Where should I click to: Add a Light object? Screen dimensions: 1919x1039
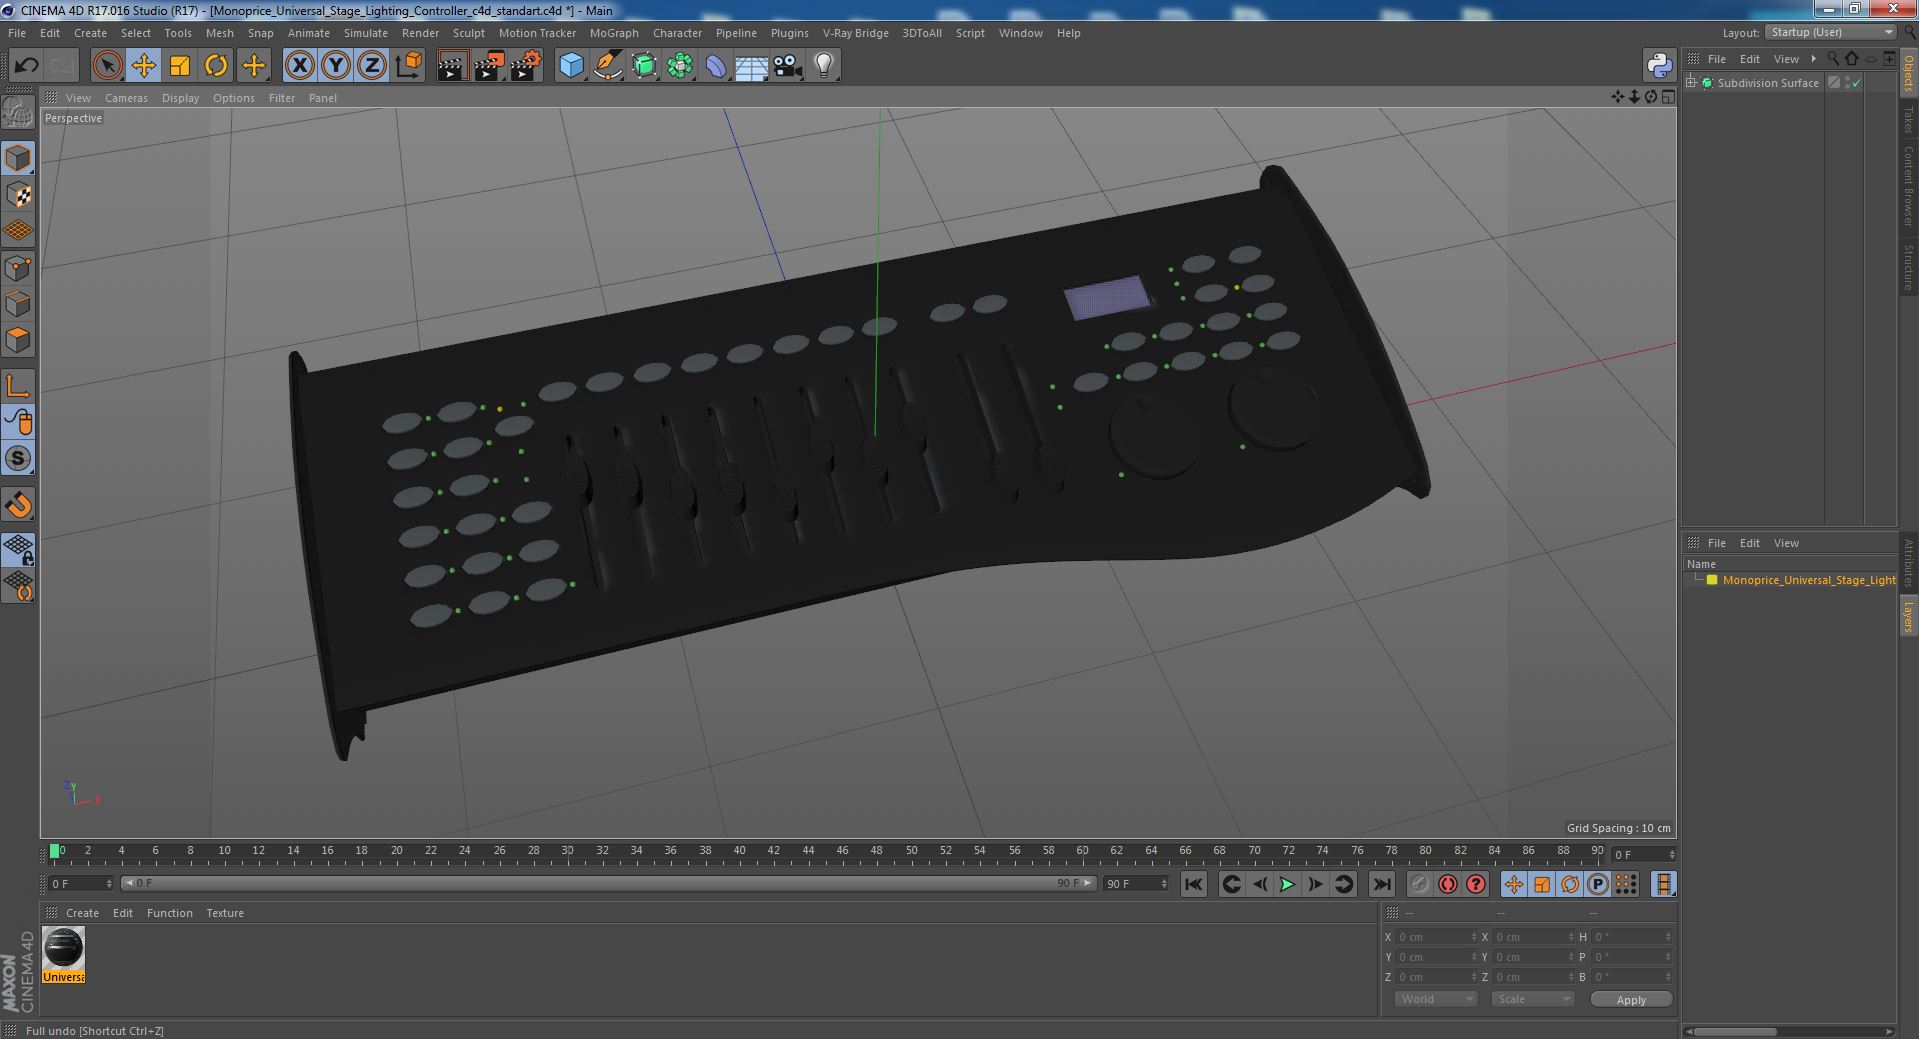point(823,66)
